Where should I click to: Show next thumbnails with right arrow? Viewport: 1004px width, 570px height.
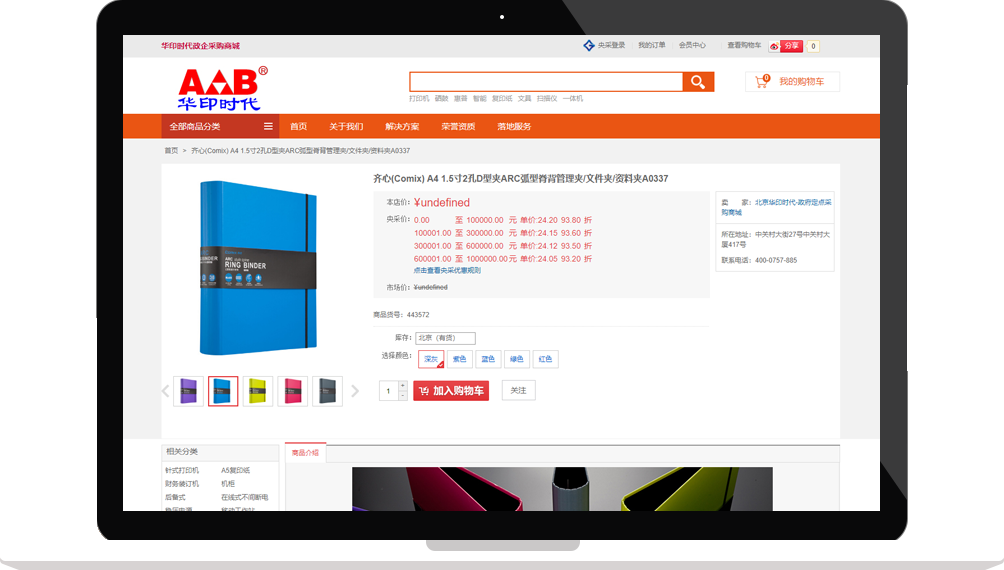click(x=354, y=391)
